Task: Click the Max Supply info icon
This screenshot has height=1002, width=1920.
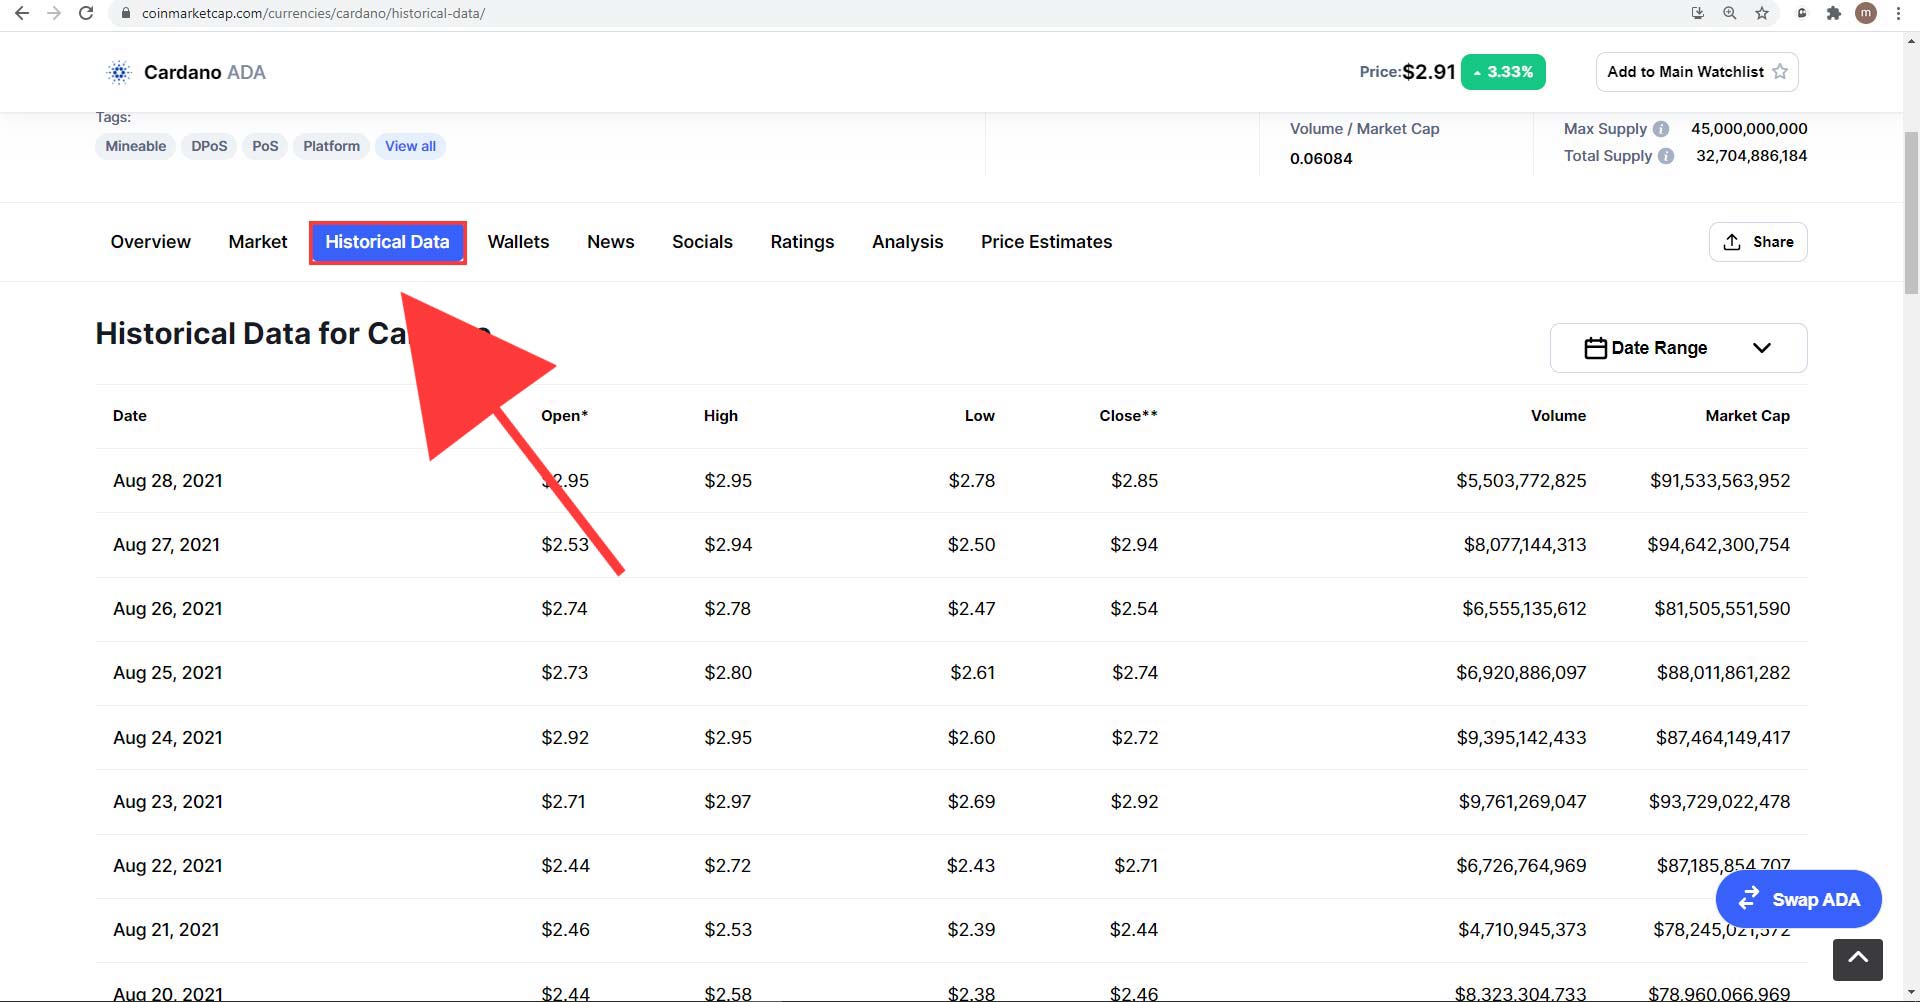Action: (x=1661, y=129)
